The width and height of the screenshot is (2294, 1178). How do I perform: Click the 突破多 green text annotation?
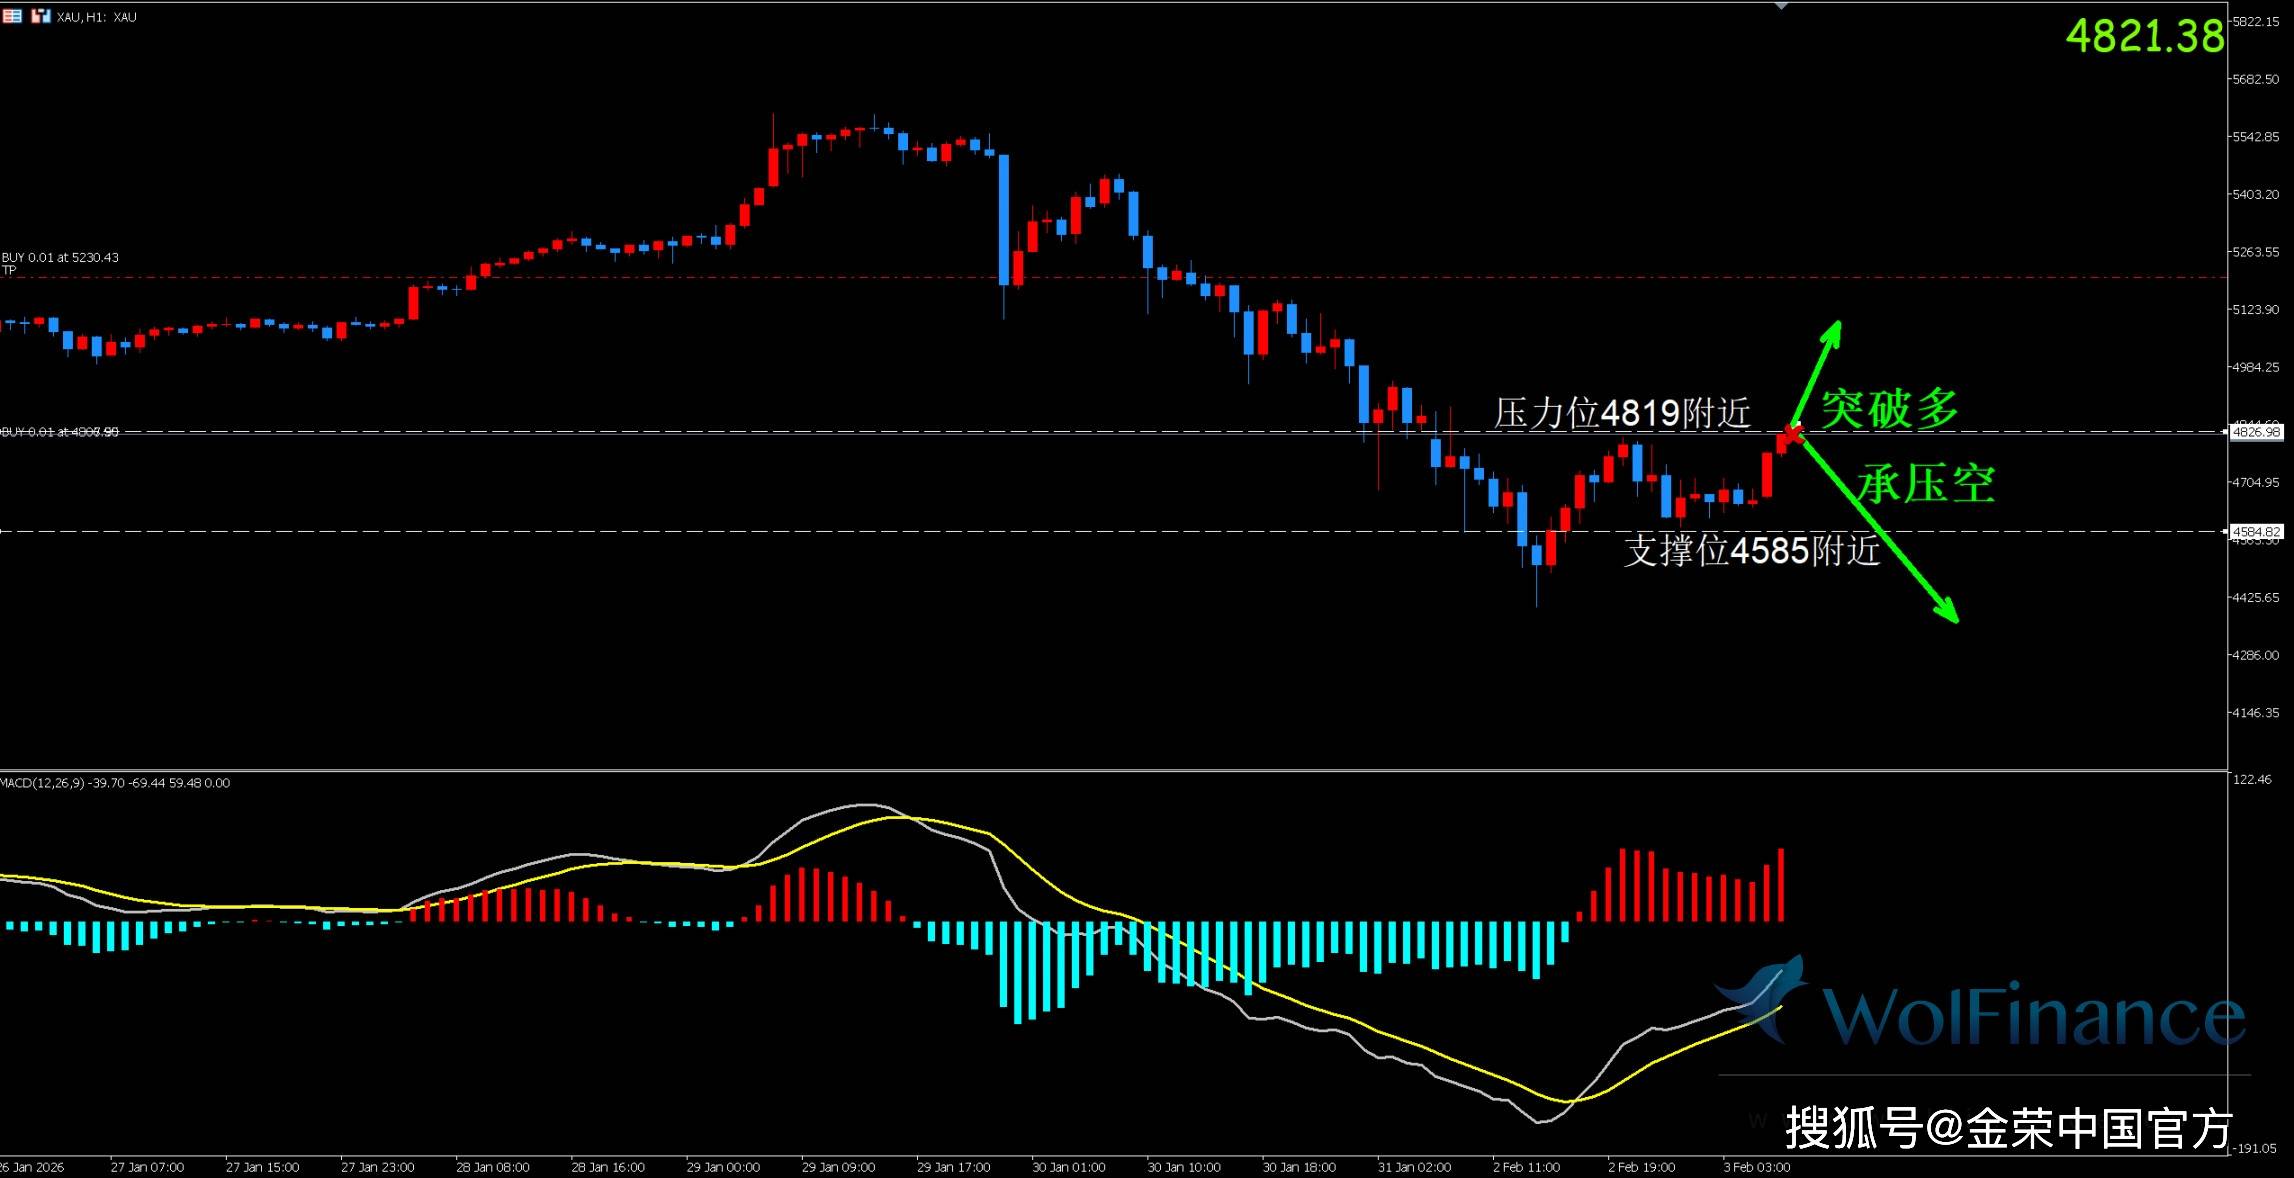[1889, 409]
